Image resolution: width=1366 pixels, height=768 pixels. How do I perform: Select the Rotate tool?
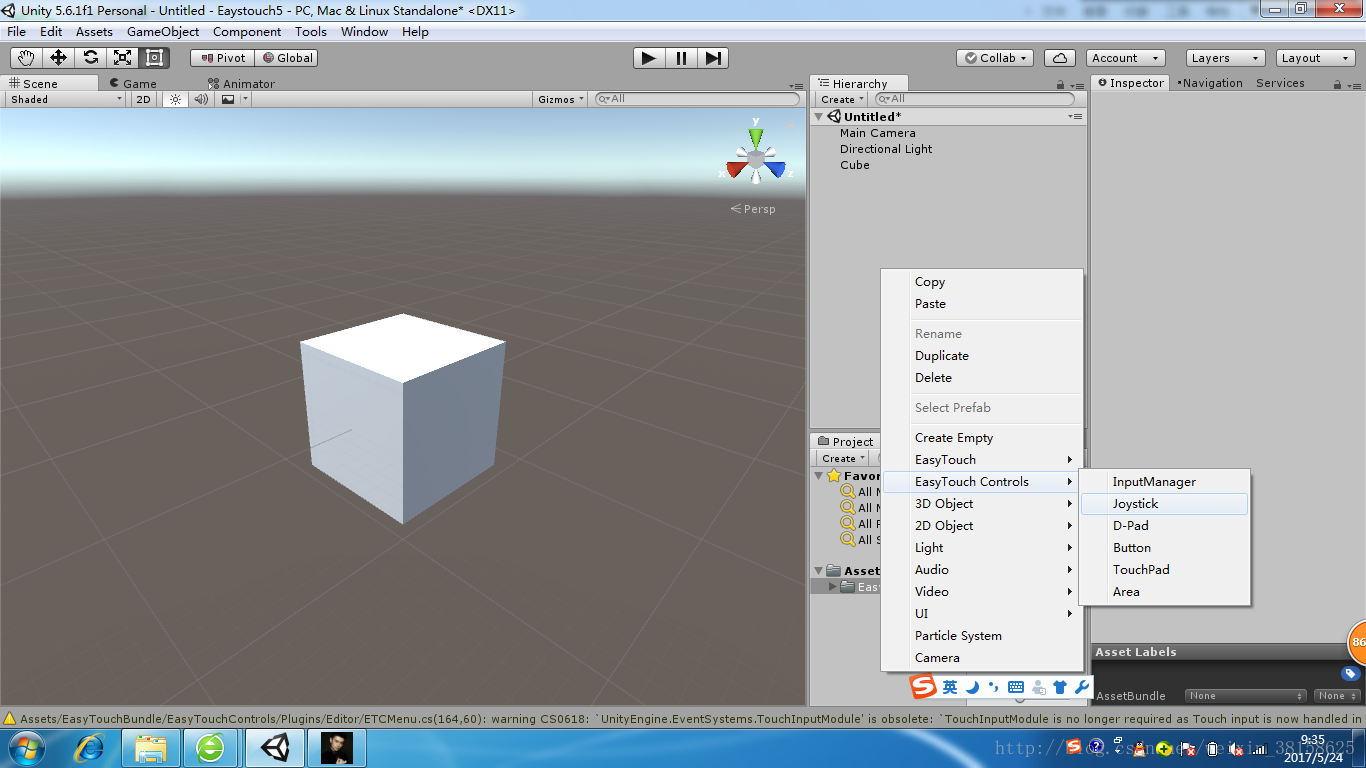click(x=90, y=58)
